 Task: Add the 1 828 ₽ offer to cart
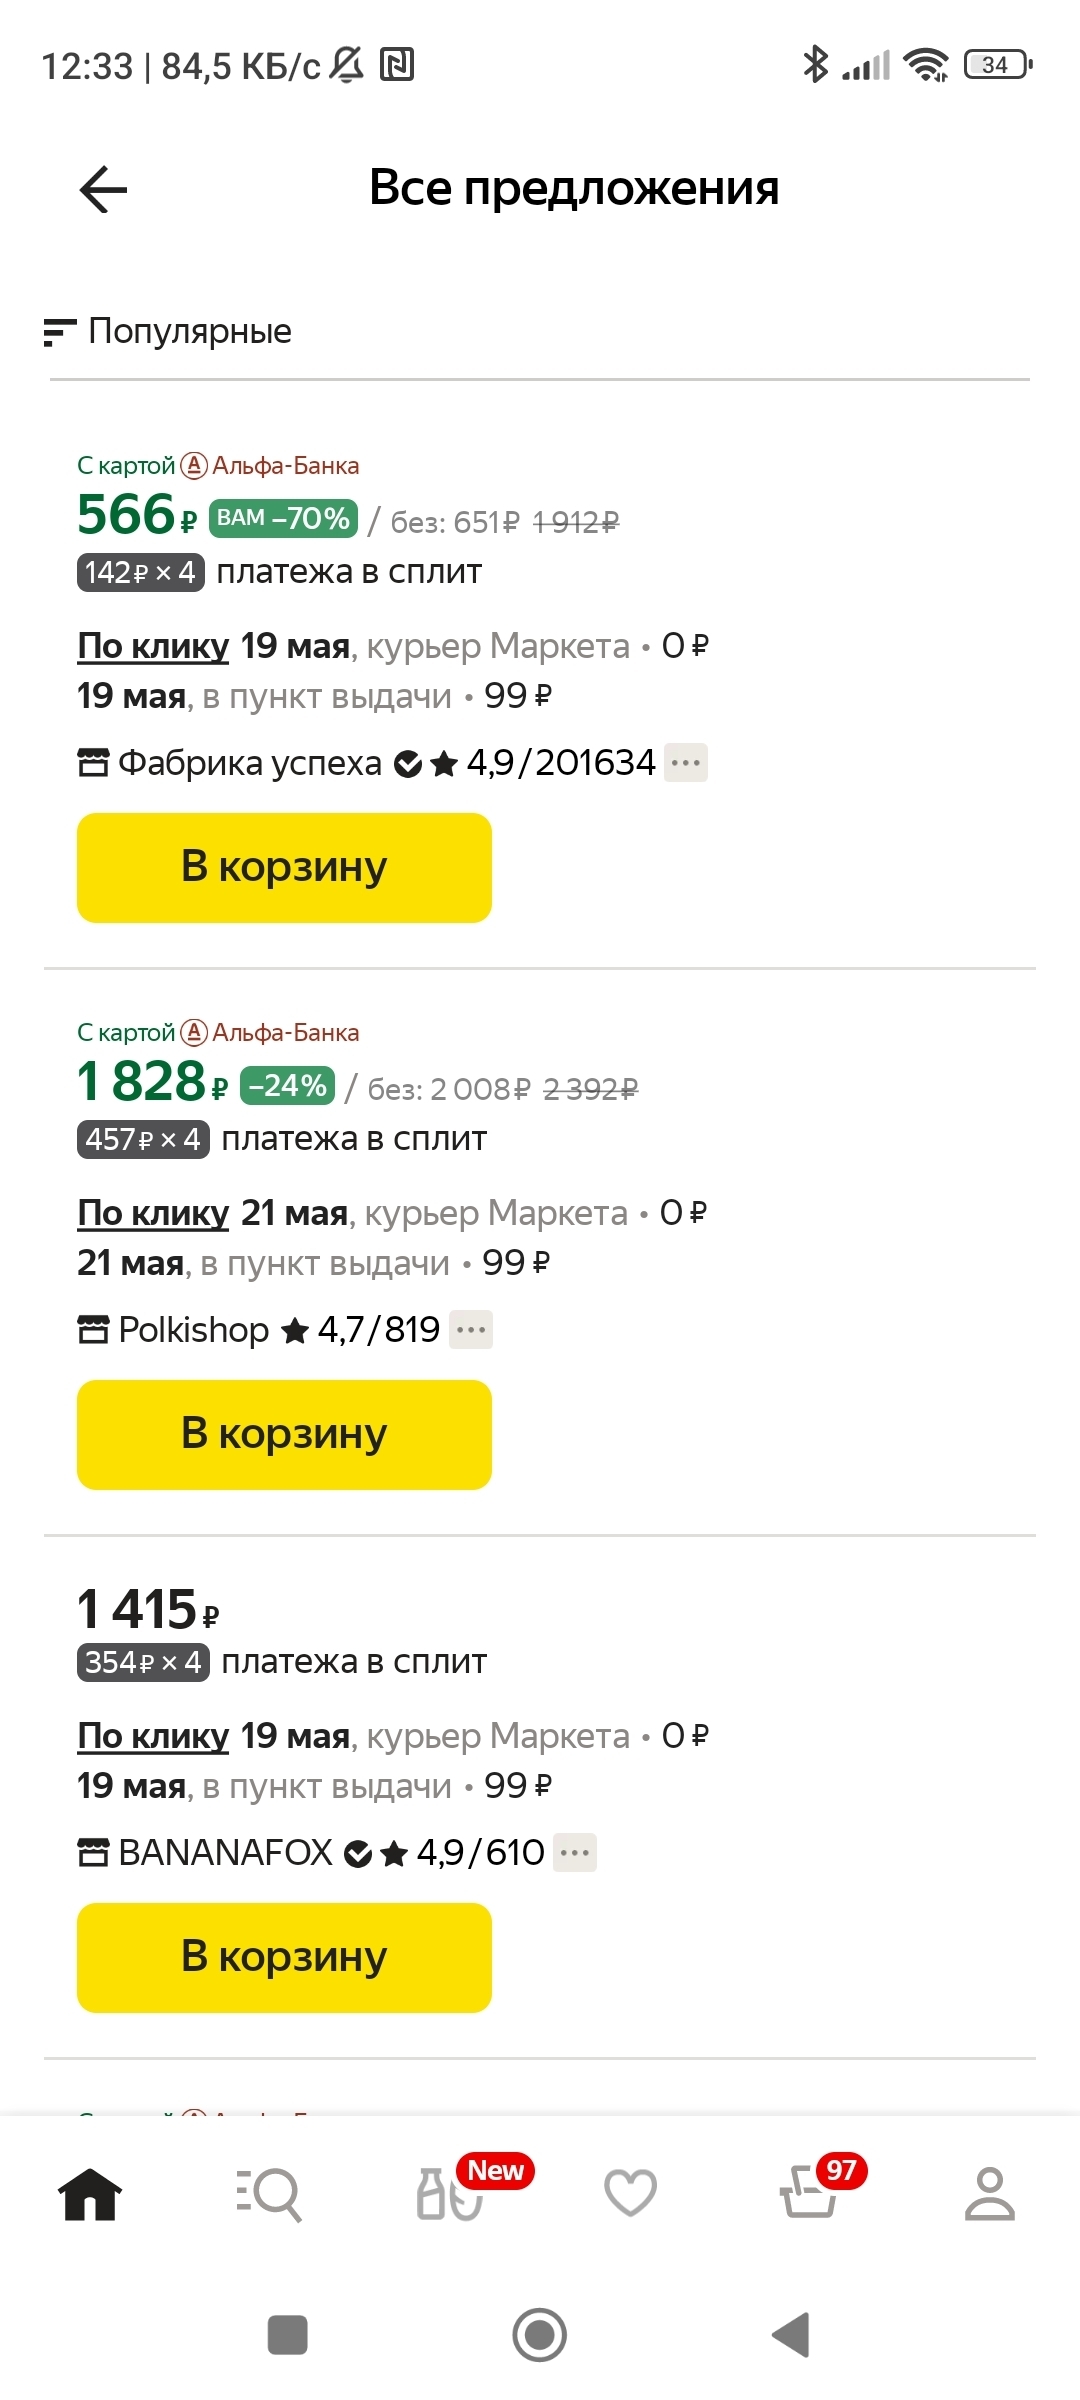point(284,1435)
